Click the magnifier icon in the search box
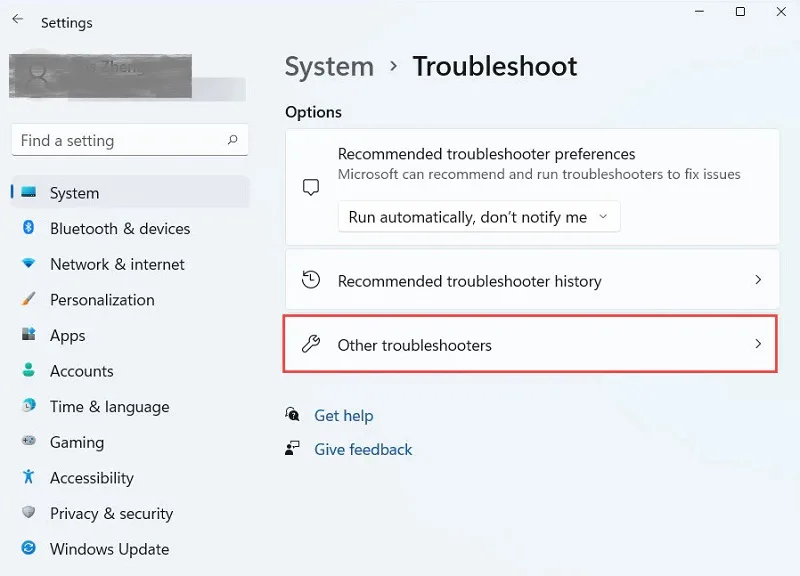This screenshot has width=800, height=576. pos(233,139)
